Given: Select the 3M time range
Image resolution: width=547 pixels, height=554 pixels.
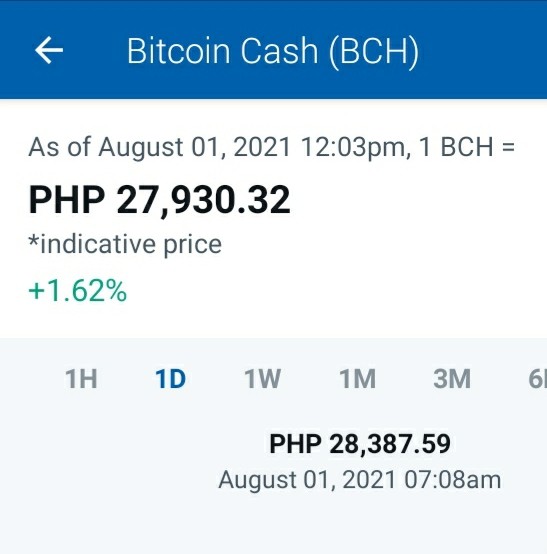Looking at the screenshot, I should [452, 379].
